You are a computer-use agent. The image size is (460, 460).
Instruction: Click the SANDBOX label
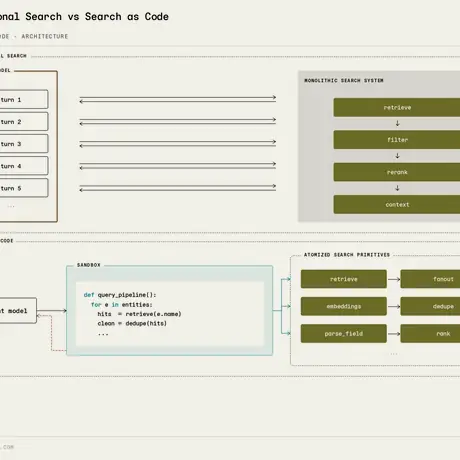tap(88, 265)
